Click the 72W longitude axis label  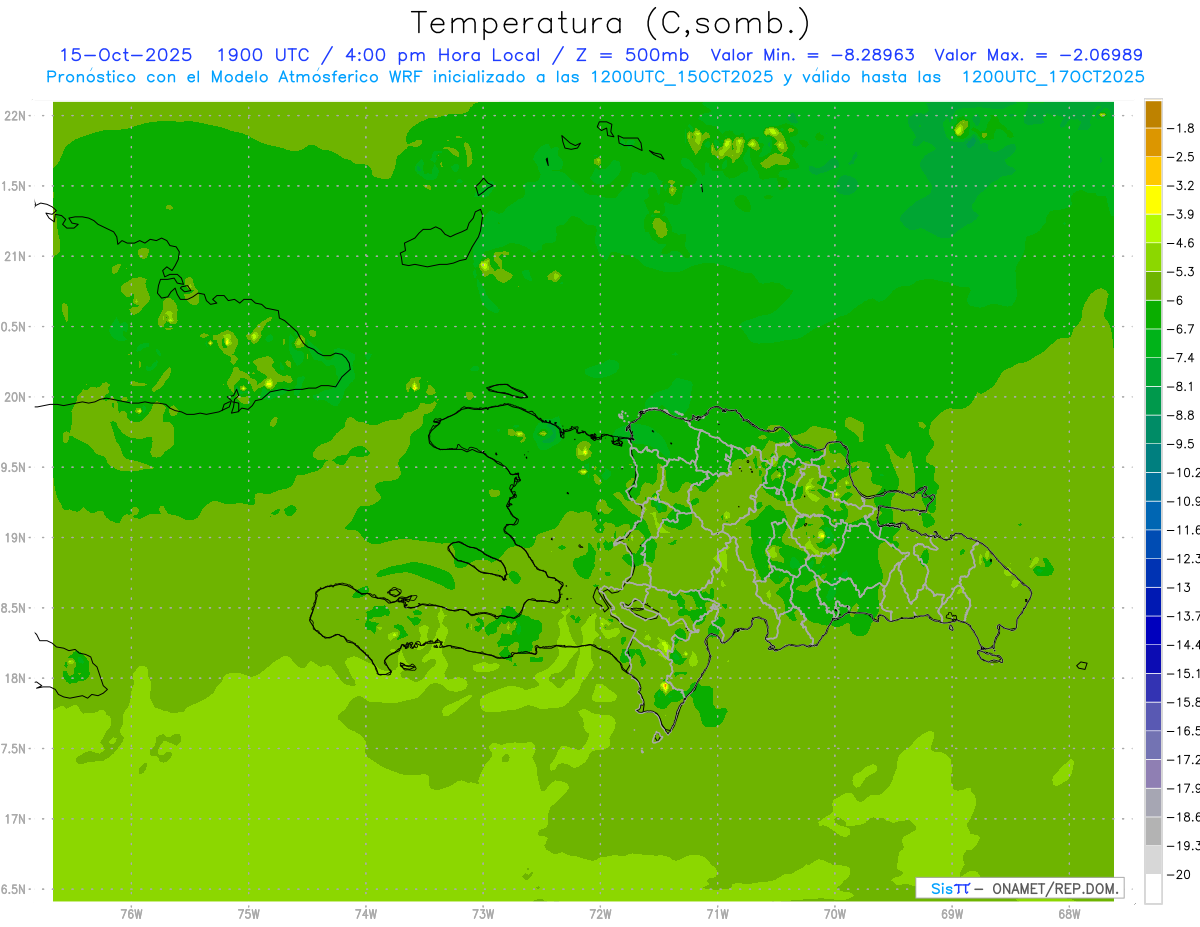600,913
